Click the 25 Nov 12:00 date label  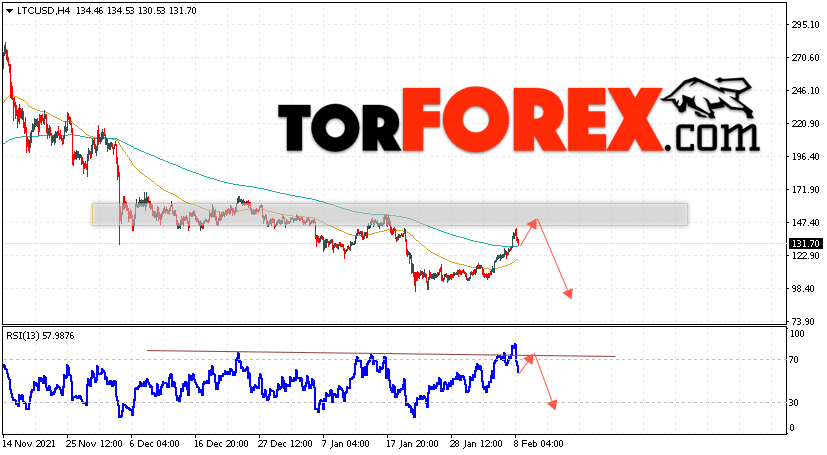pyautogui.click(x=92, y=444)
